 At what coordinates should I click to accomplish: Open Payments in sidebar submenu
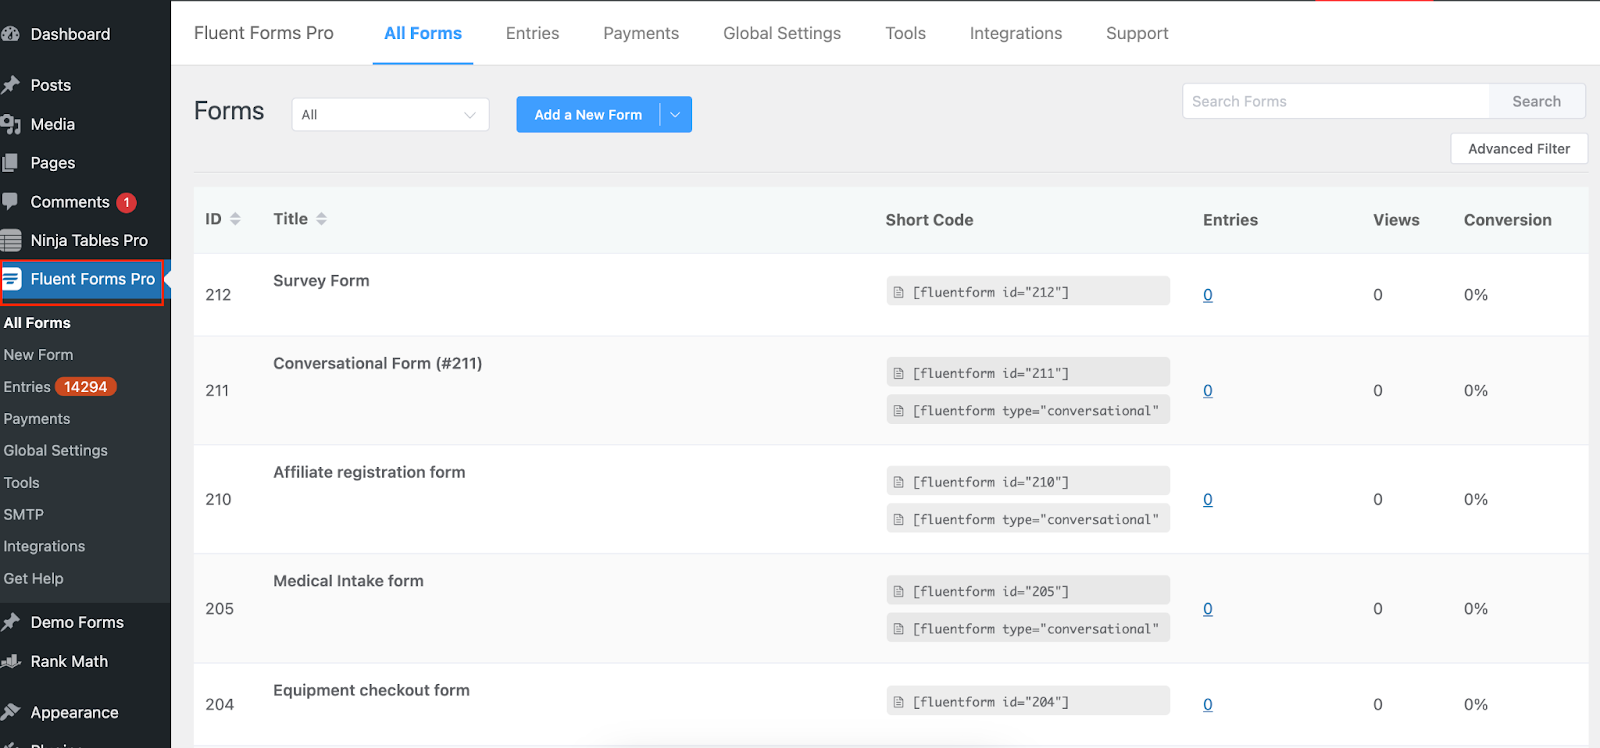click(x=37, y=419)
